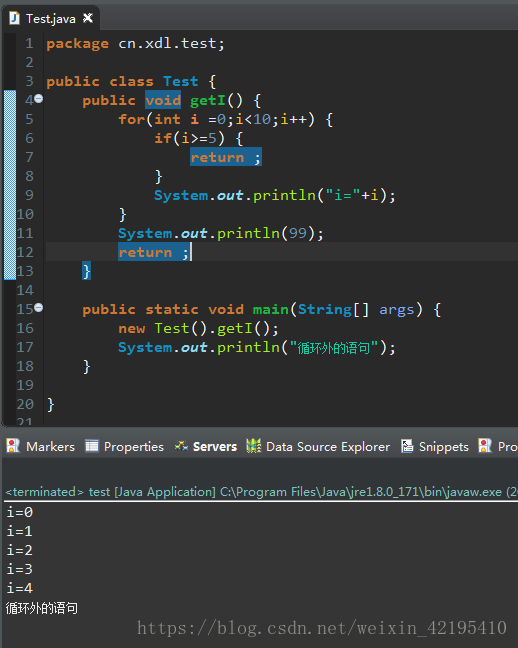This screenshot has height=648, width=518.
Task: Click the Markers view icon
Action: (13, 446)
